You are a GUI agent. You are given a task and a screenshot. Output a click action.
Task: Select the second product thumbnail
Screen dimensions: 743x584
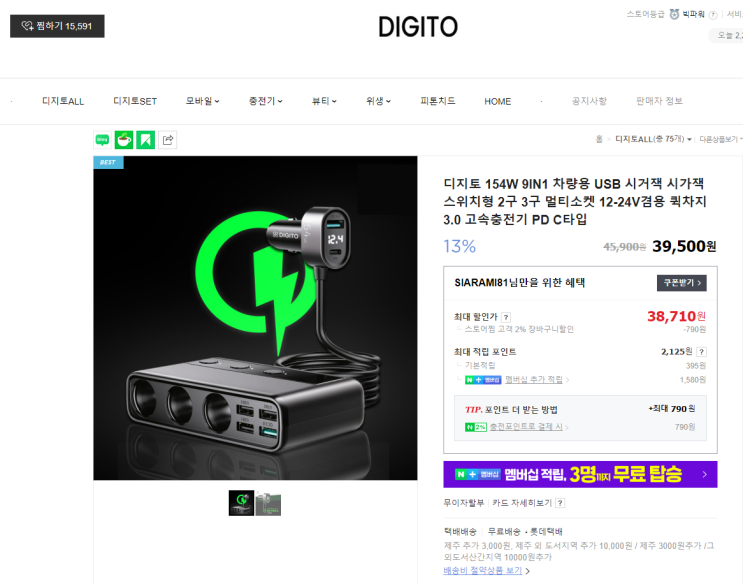pyautogui.click(x=268, y=503)
